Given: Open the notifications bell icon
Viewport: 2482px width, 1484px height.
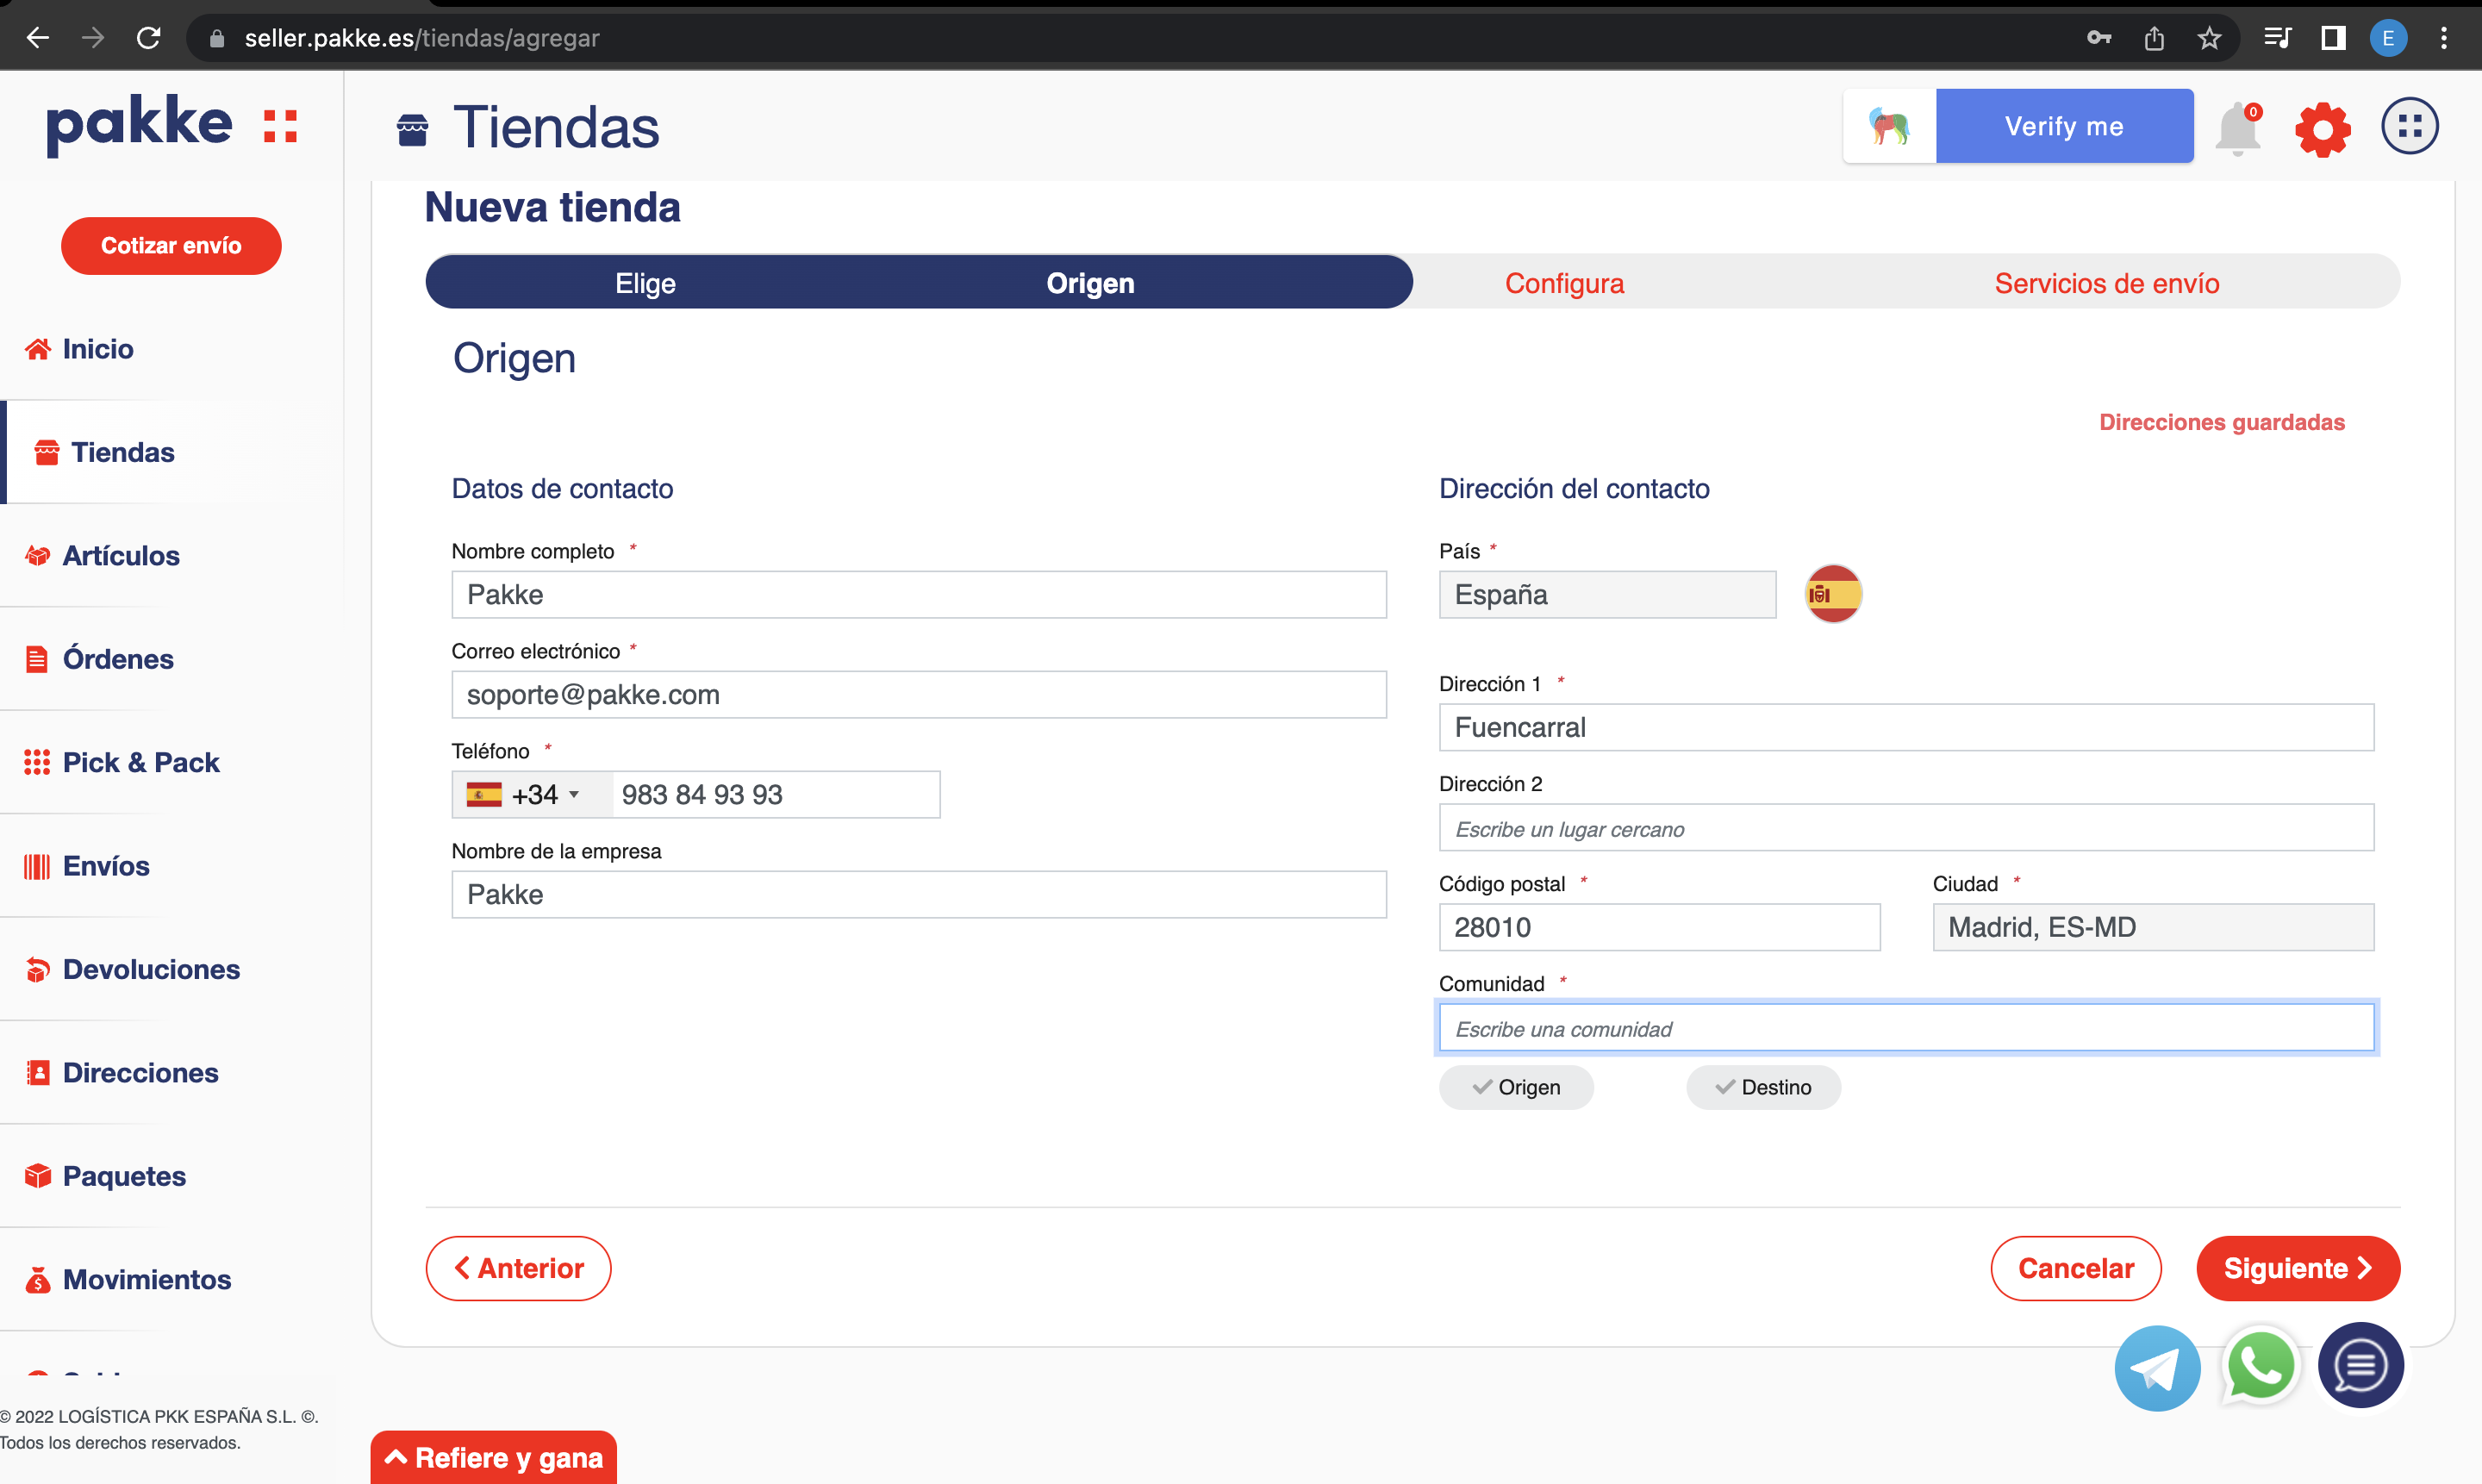Looking at the screenshot, I should (x=2237, y=128).
